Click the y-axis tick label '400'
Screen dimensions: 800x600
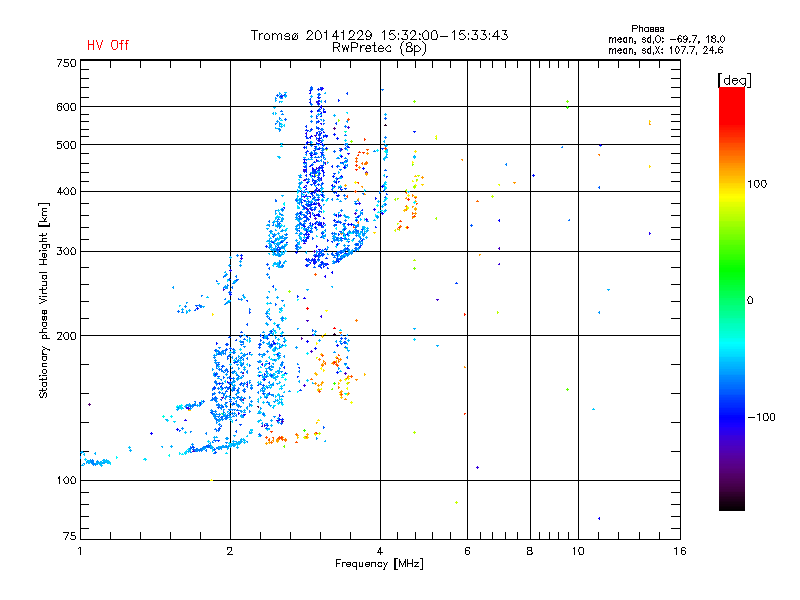click(x=66, y=191)
